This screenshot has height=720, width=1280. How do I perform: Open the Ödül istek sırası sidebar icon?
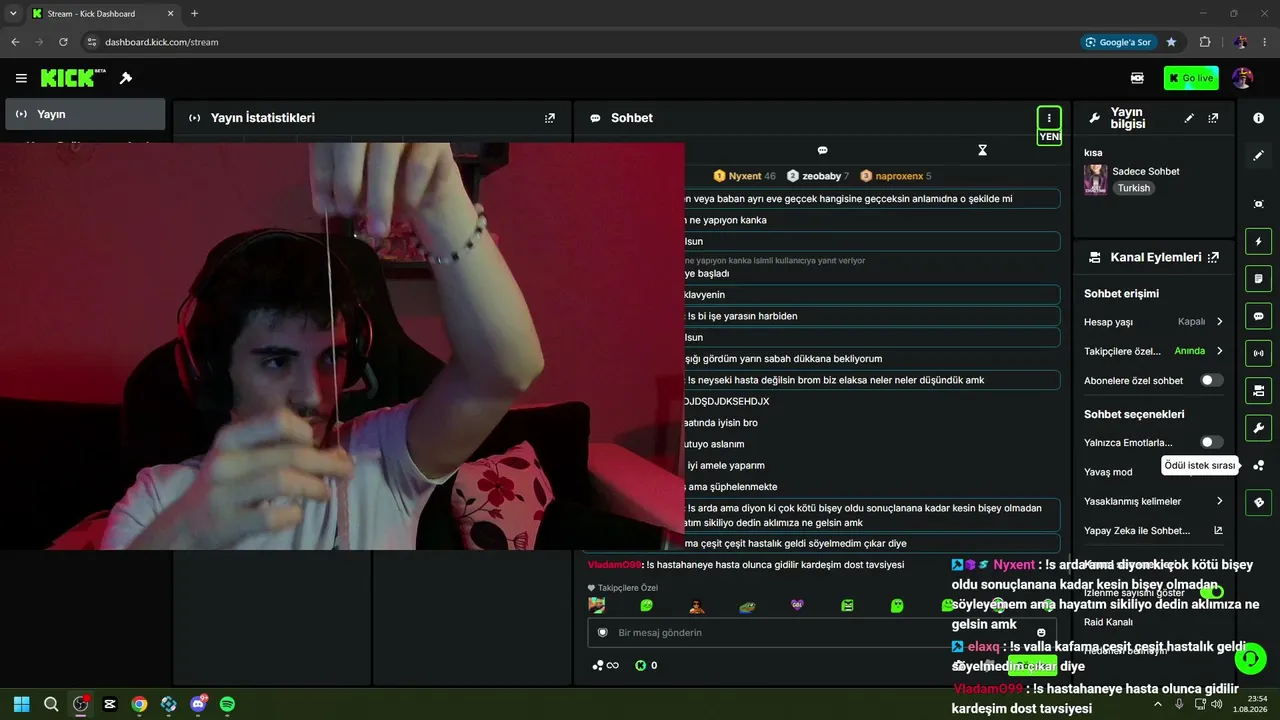pos(1258,465)
